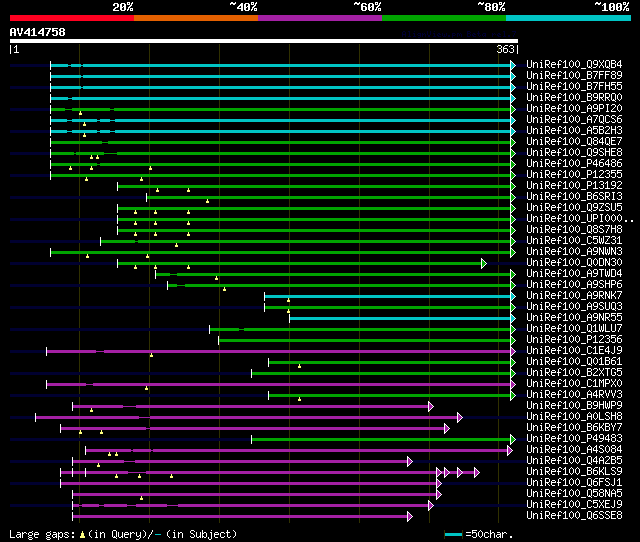640x542 pixels.
Task: Click the UniRef100_B9RRQ0 label
Action: [574, 98]
